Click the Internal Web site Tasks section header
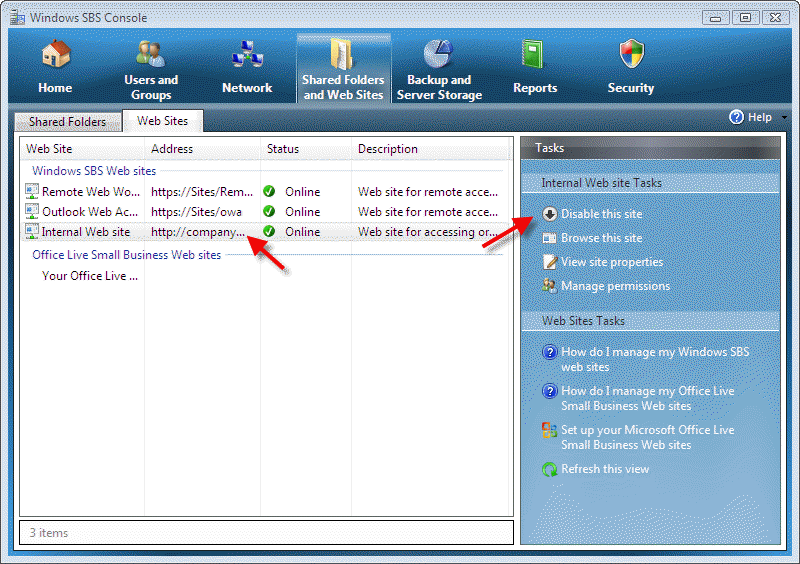The image size is (800, 564). tap(602, 183)
